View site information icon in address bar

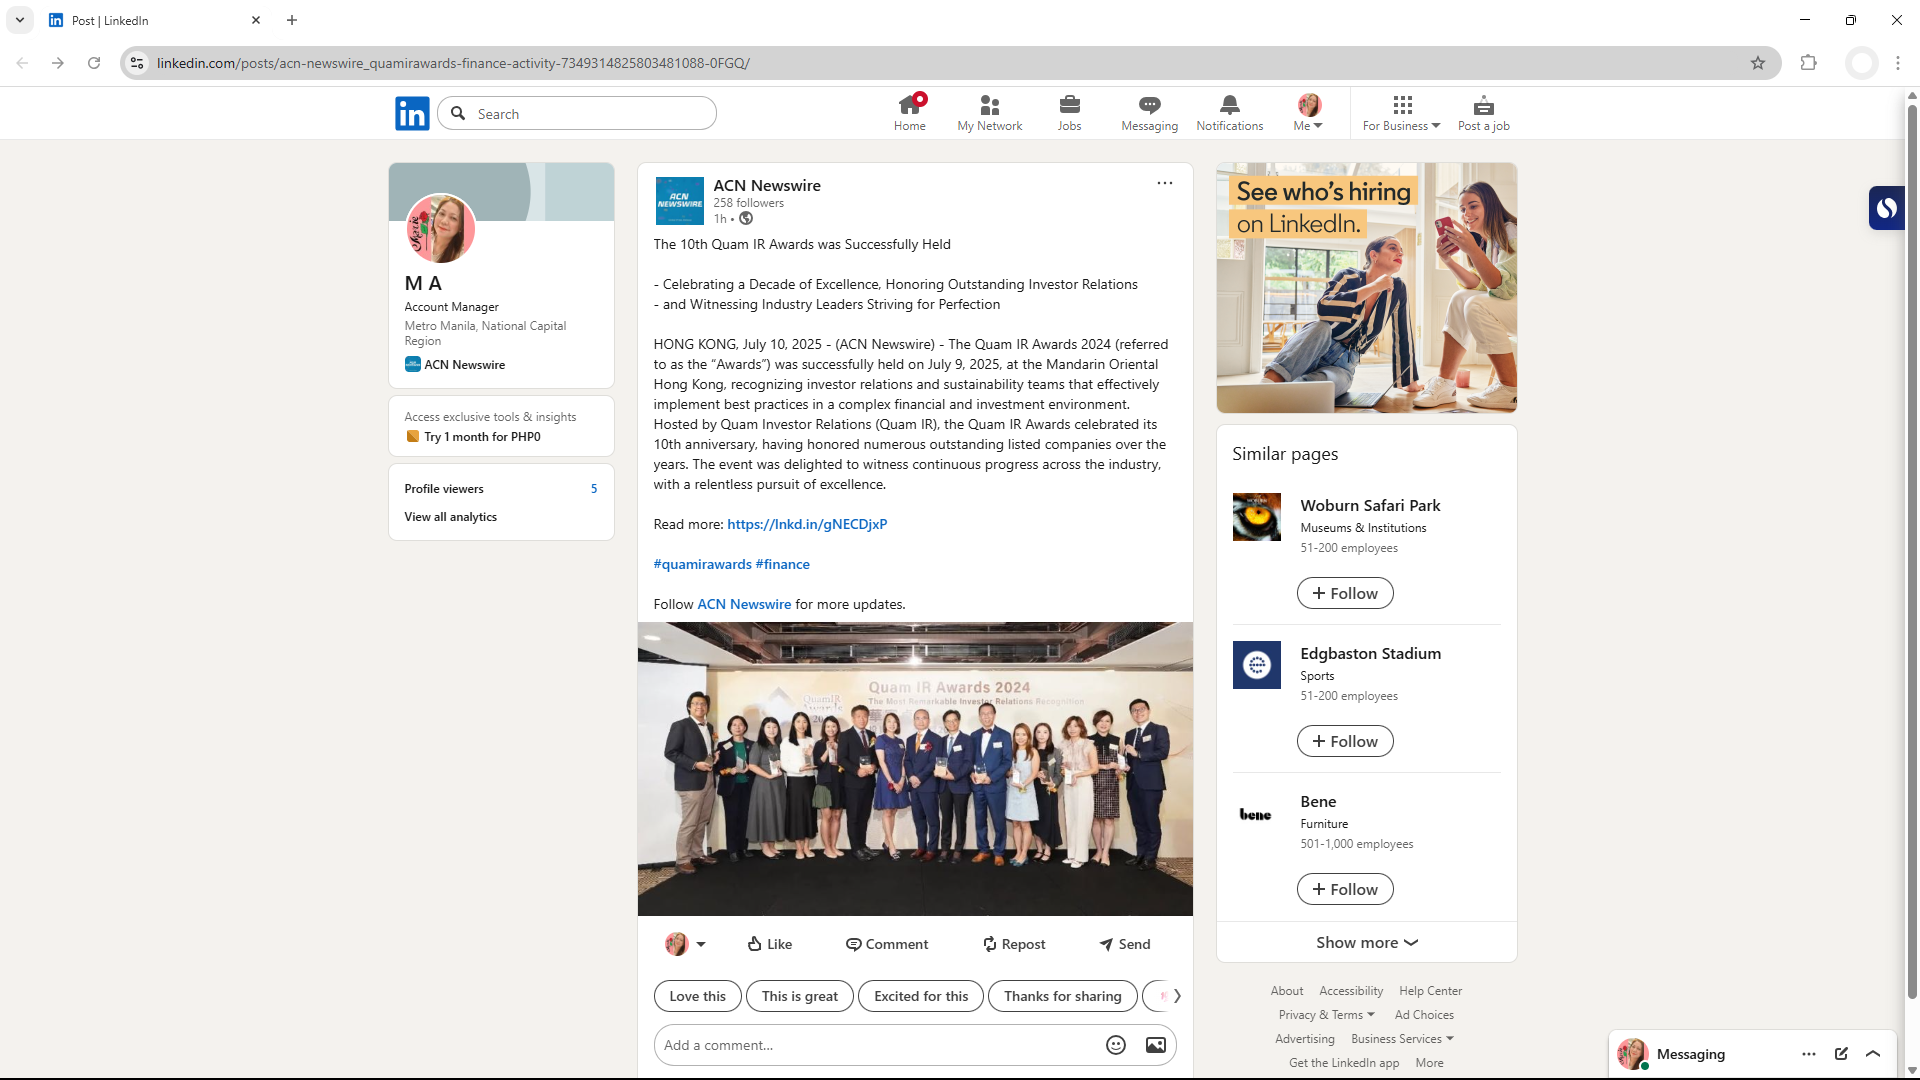click(137, 63)
